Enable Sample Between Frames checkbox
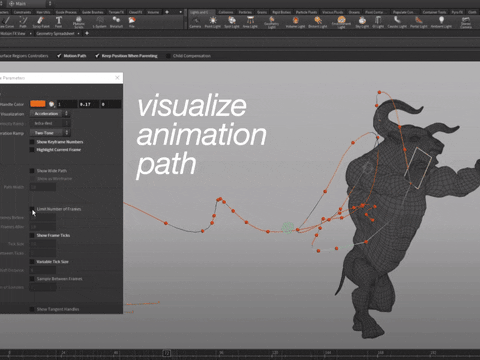This screenshot has height=360, width=480. [x=32, y=279]
